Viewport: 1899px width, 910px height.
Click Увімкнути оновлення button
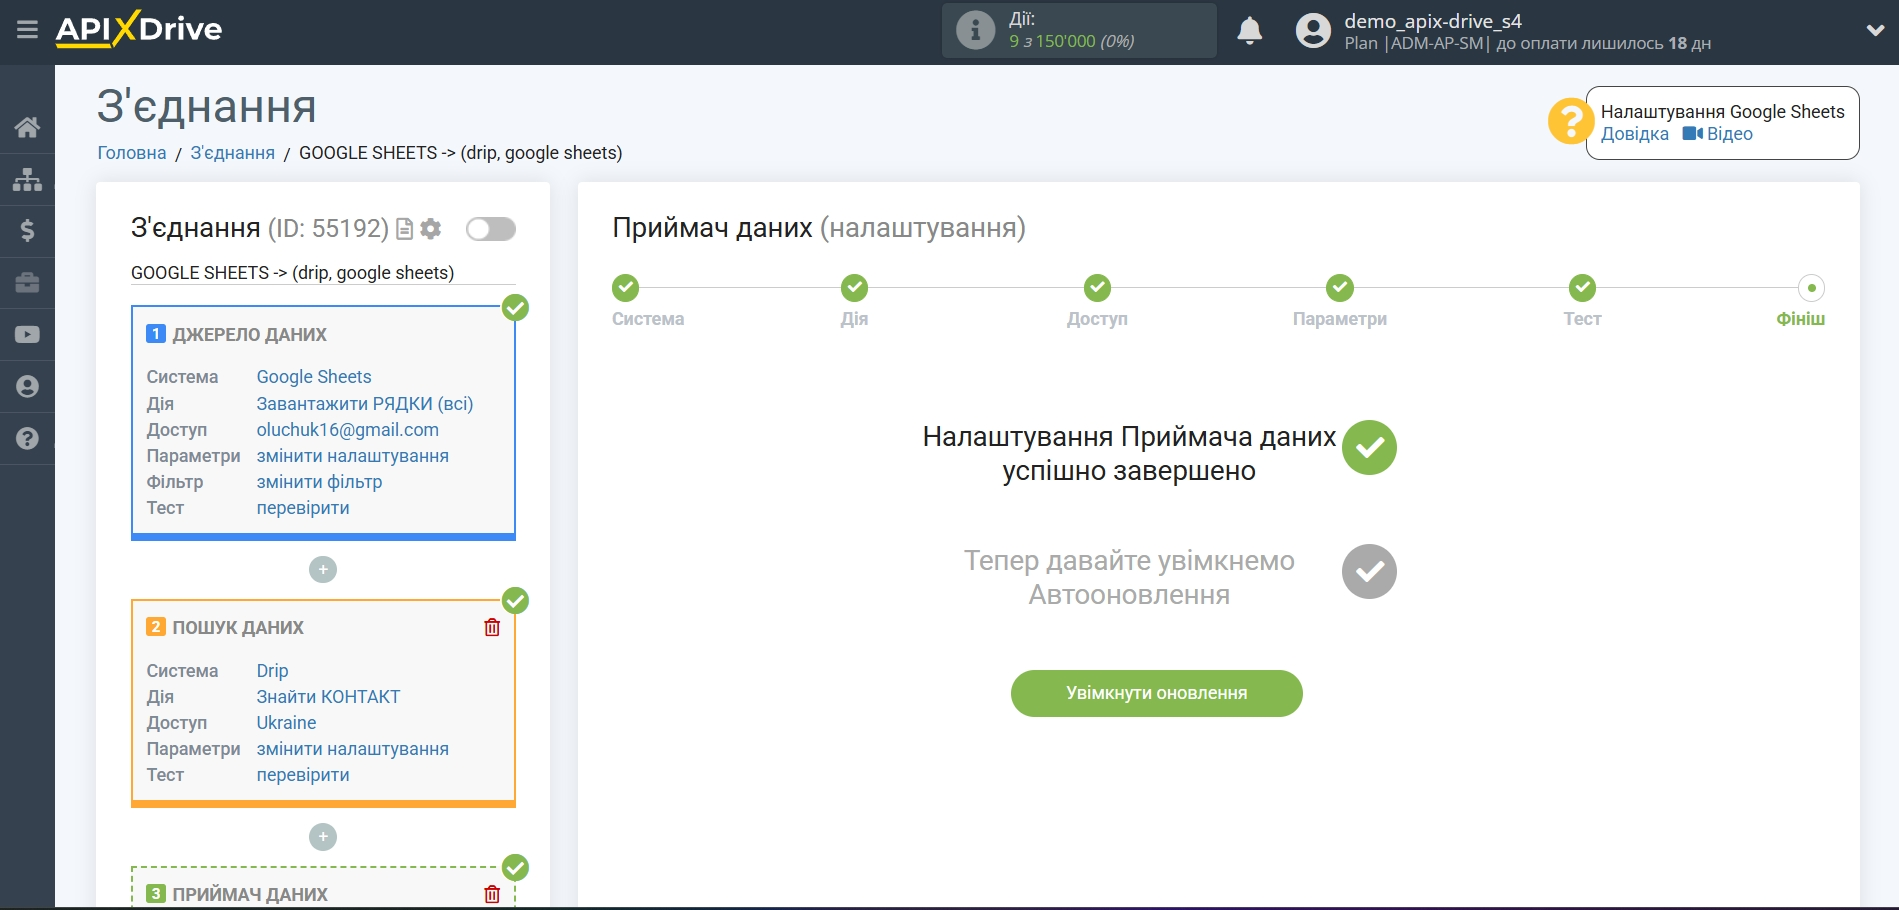tap(1156, 693)
